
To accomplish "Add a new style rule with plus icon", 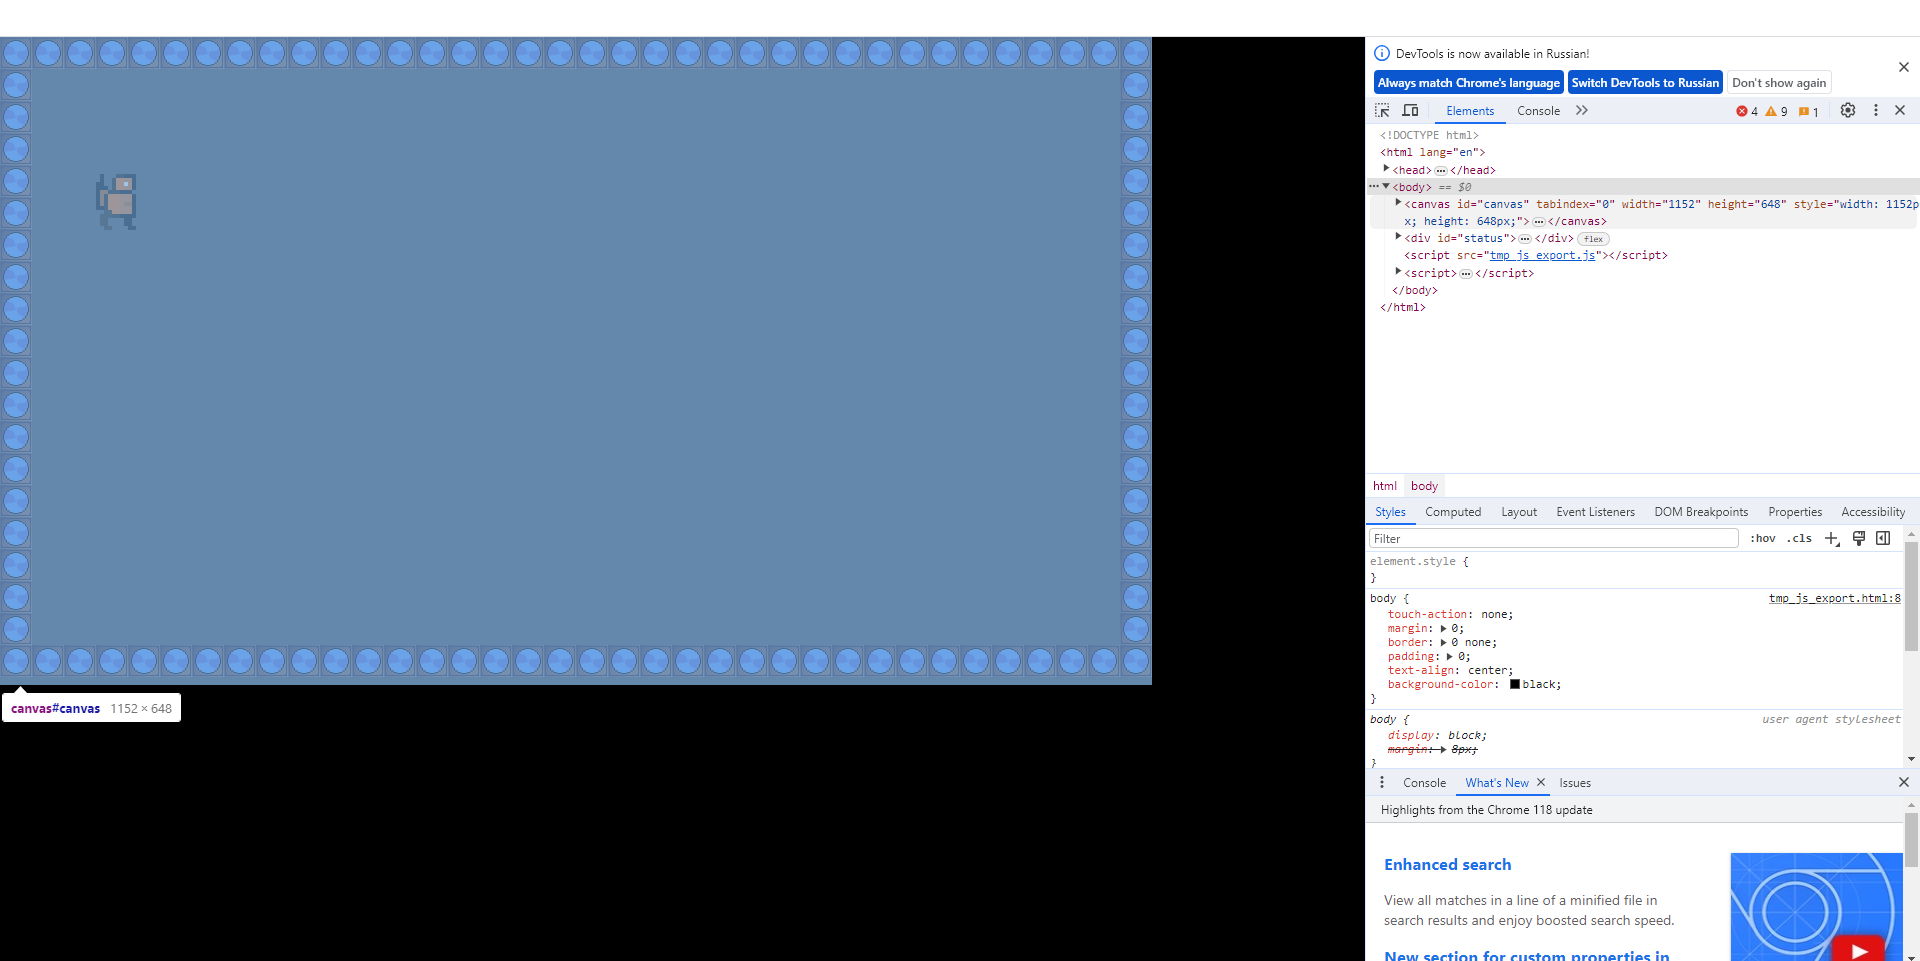I will point(1832,538).
